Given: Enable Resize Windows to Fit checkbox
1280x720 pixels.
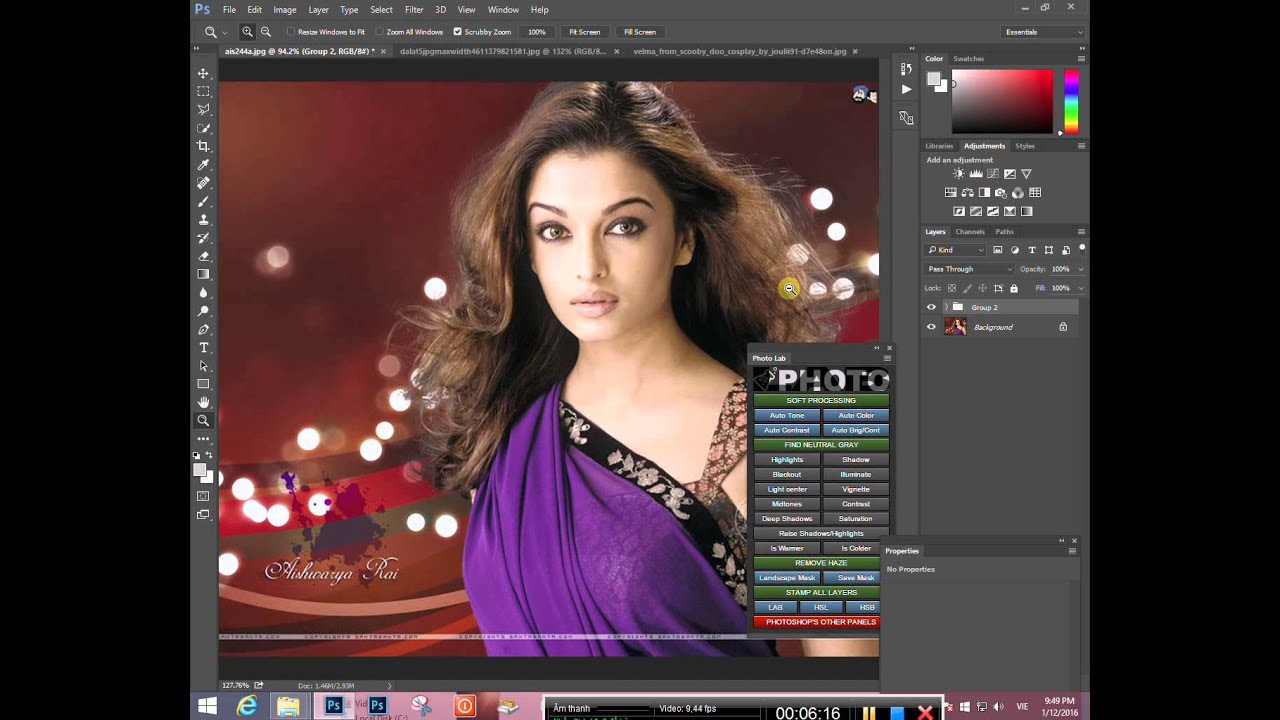Looking at the screenshot, I should (291, 32).
